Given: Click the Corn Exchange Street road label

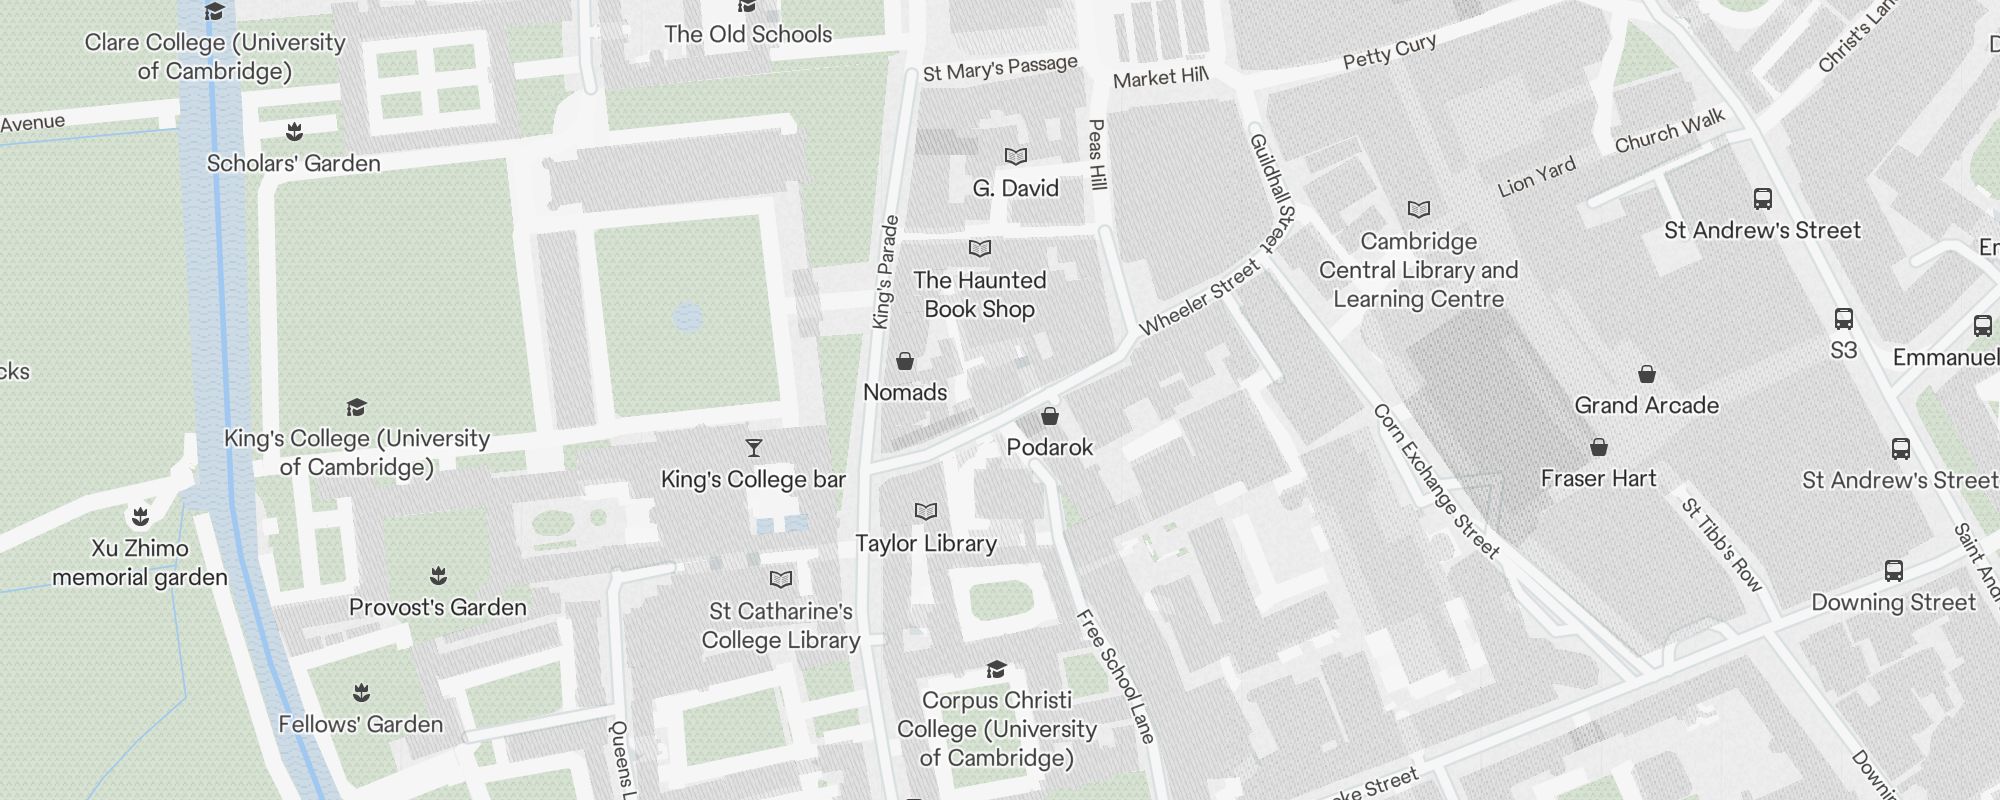Looking at the screenshot, I should pos(1436,481).
